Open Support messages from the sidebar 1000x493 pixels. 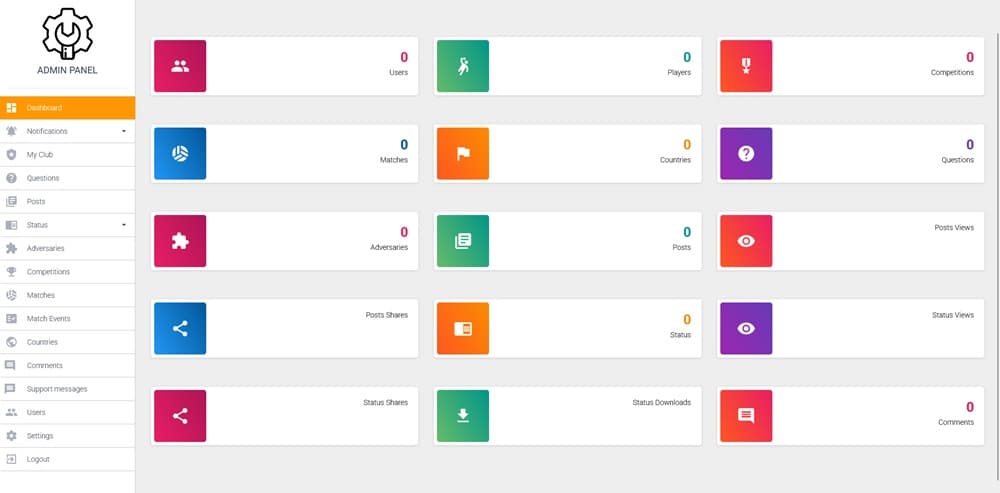pyautogui.click(x=56, y=389)
